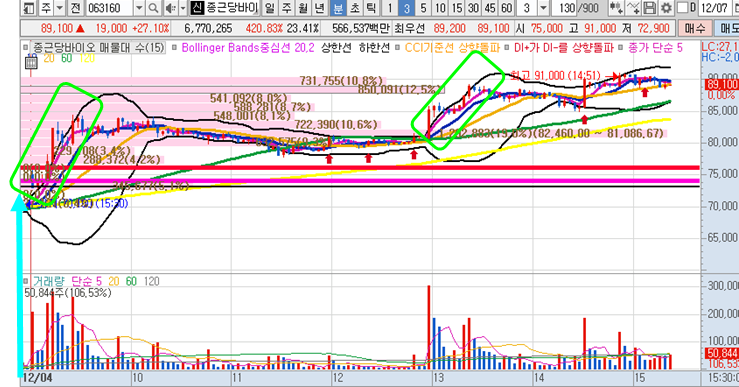Click the 신 badge before the stock name
The image size is (739, 387).
(x=197, y=8)
